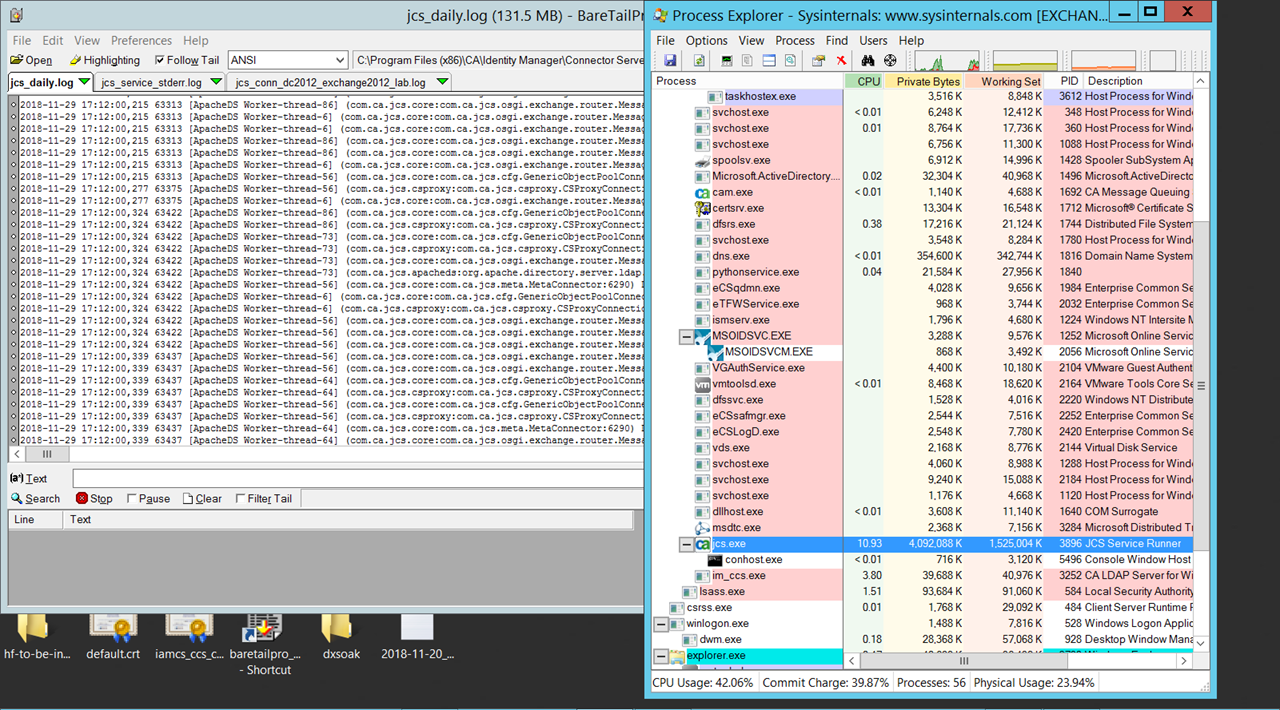
Task: Select the 2018-11-20_ desktop file
Action: [x=417, y=628]
